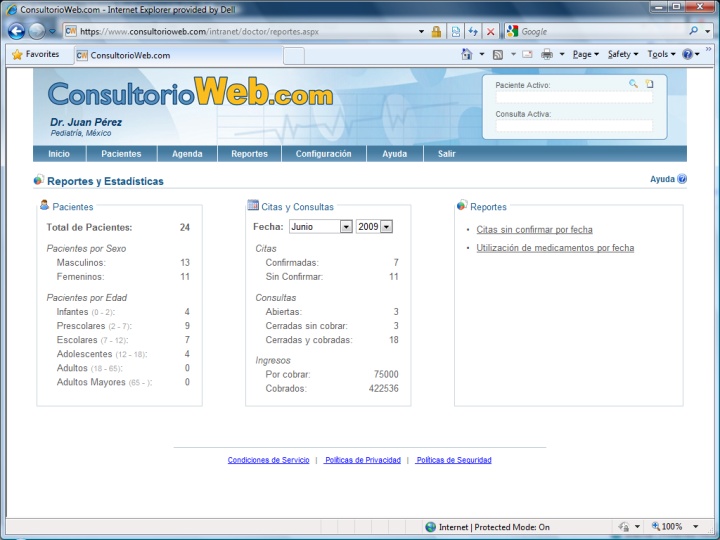Click the Reportes y Estadísticas pie chart icon
The image size is (720, 540).
click(39, 180)
